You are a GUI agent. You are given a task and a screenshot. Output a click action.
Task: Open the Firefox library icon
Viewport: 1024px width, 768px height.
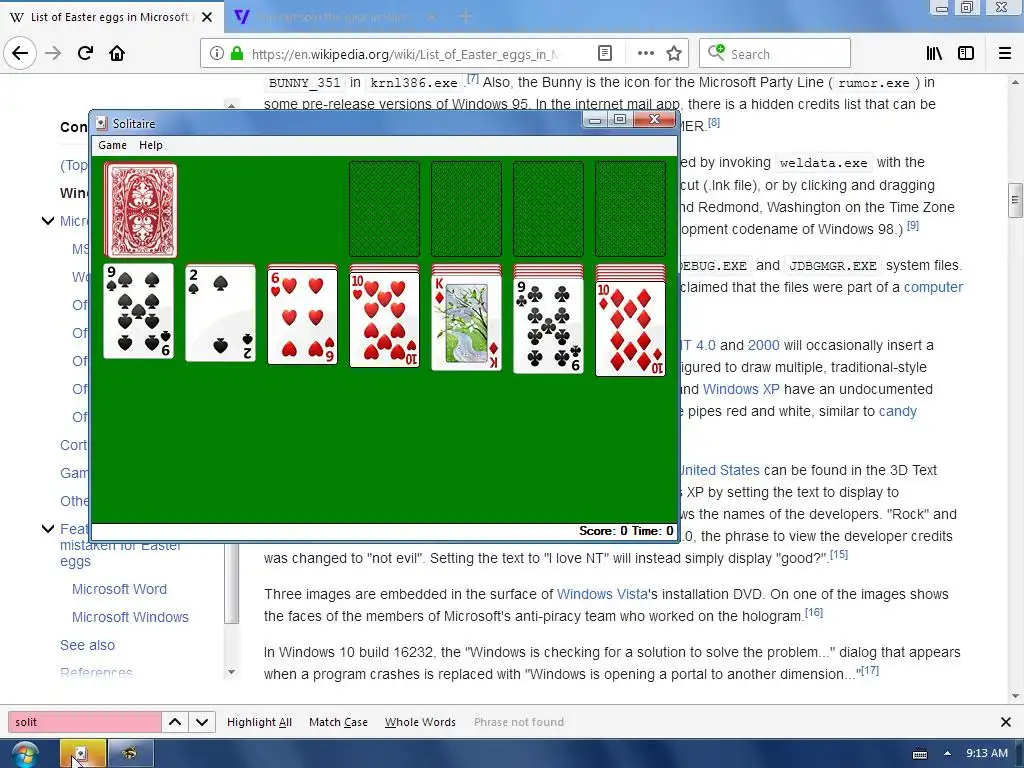coord(934,54)
